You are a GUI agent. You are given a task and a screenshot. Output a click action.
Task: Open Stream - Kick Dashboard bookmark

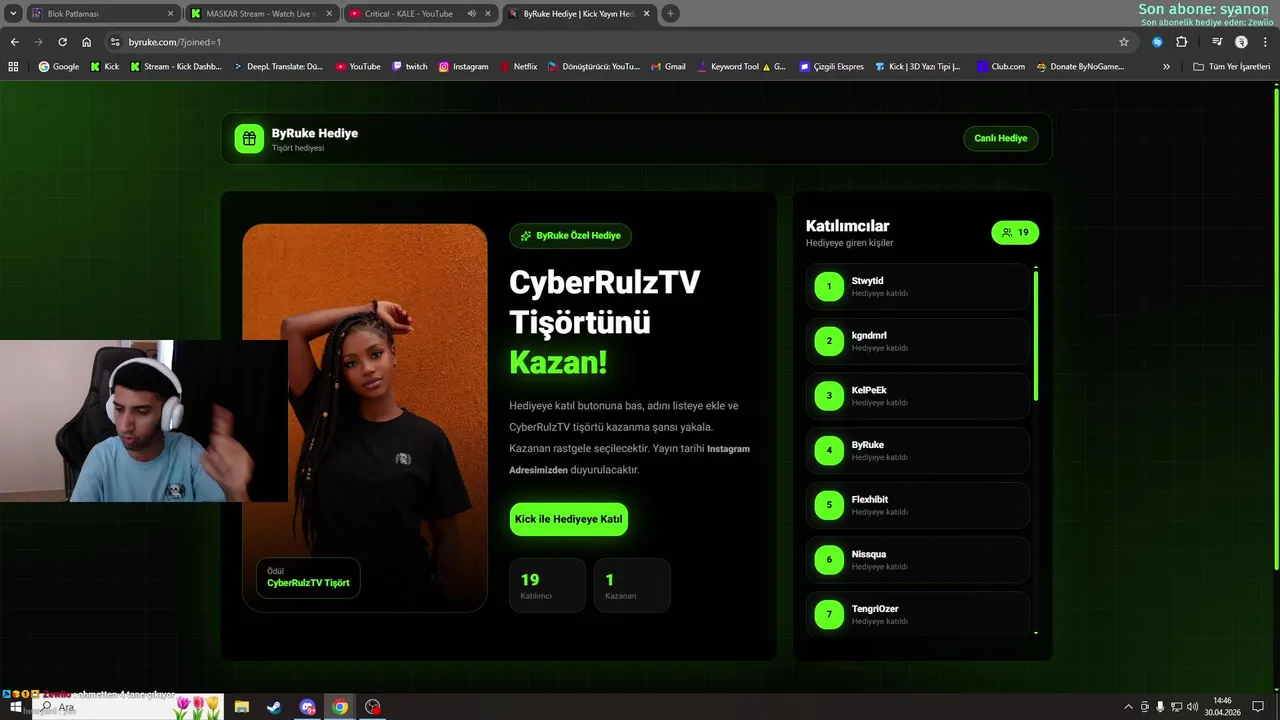[x=176, y=67]
